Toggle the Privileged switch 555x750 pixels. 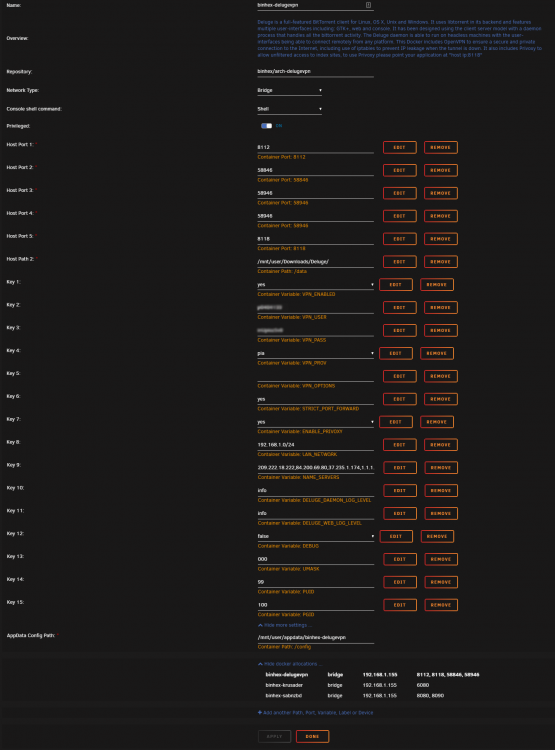(266, 126)
